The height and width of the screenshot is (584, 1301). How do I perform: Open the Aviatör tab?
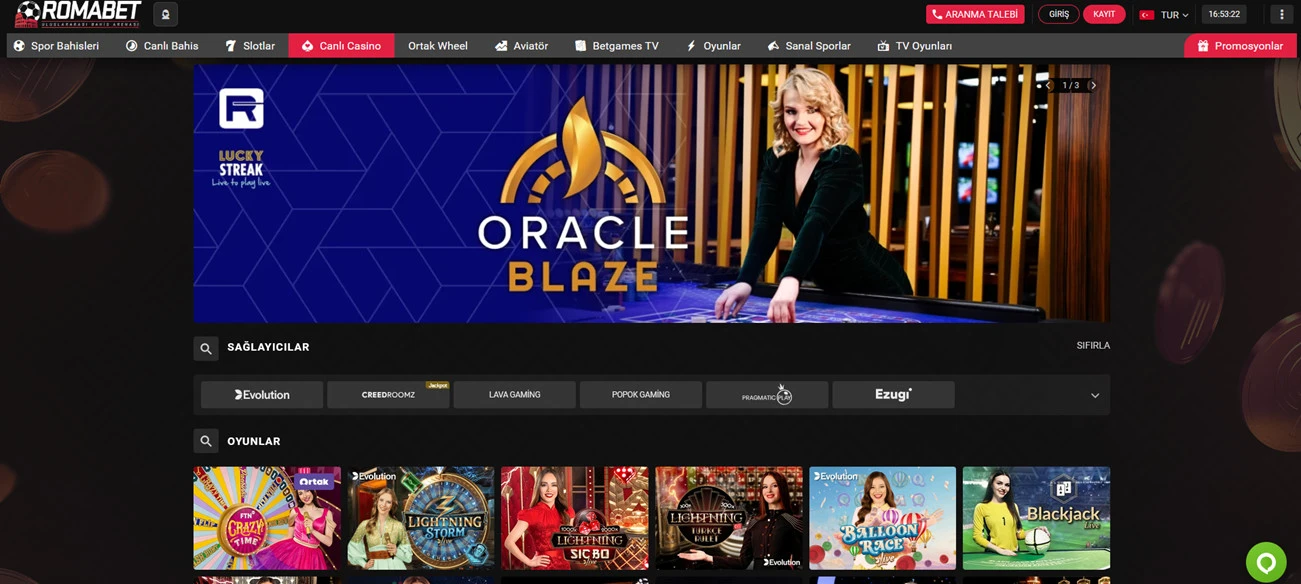(521, 46)
